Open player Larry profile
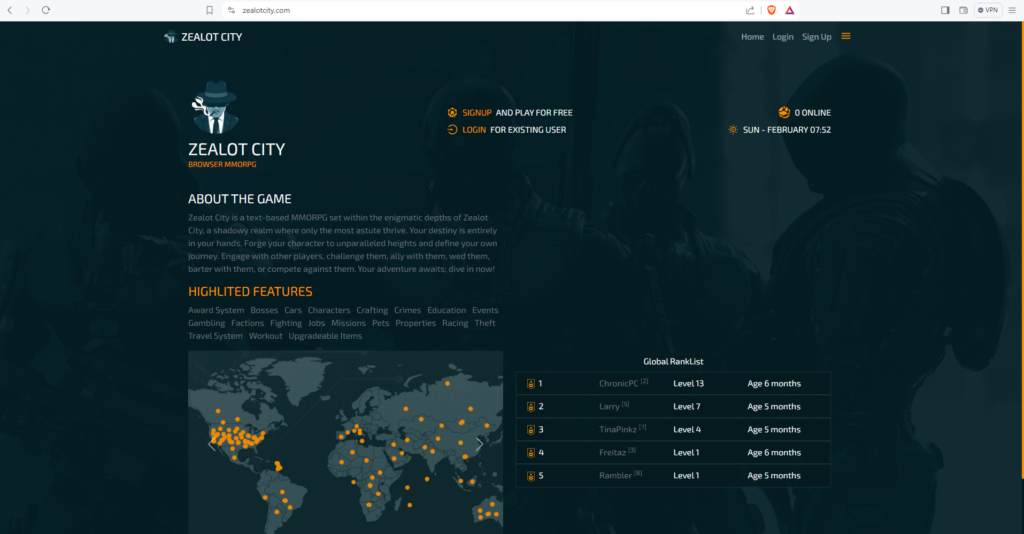This screenshot has height=534, width=1024. (x=609, y=407)
